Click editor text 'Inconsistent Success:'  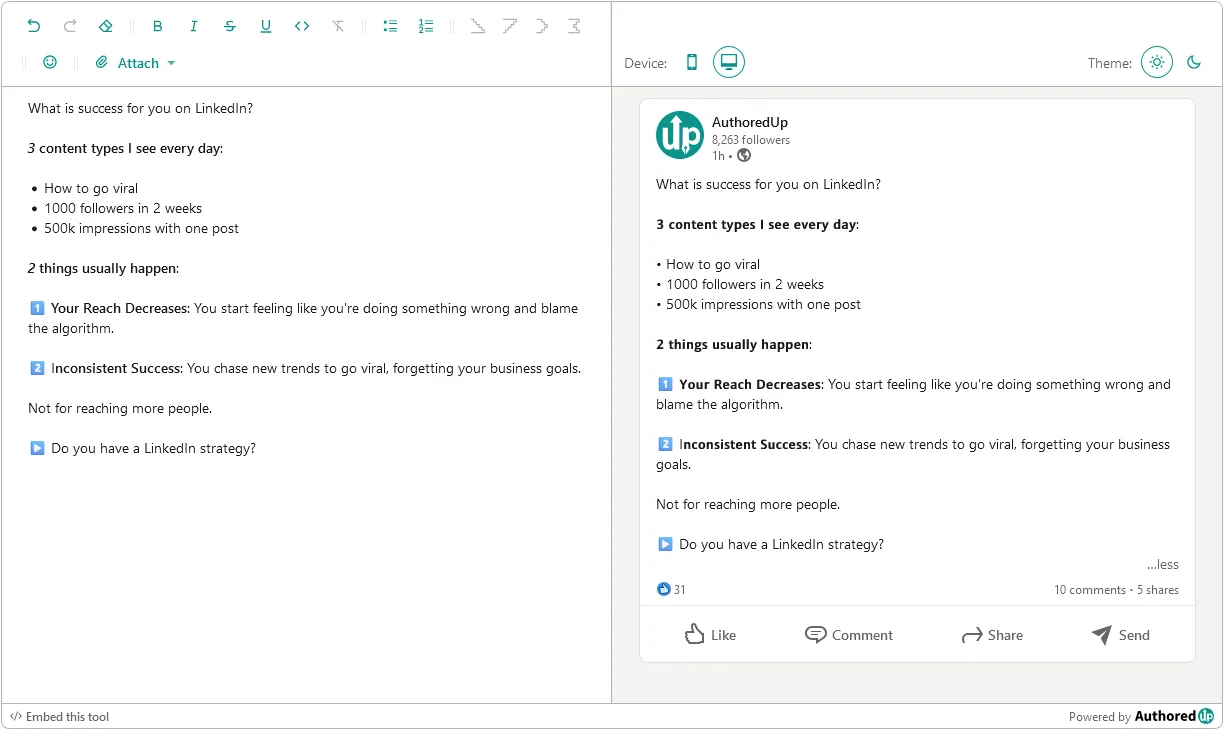117,368
